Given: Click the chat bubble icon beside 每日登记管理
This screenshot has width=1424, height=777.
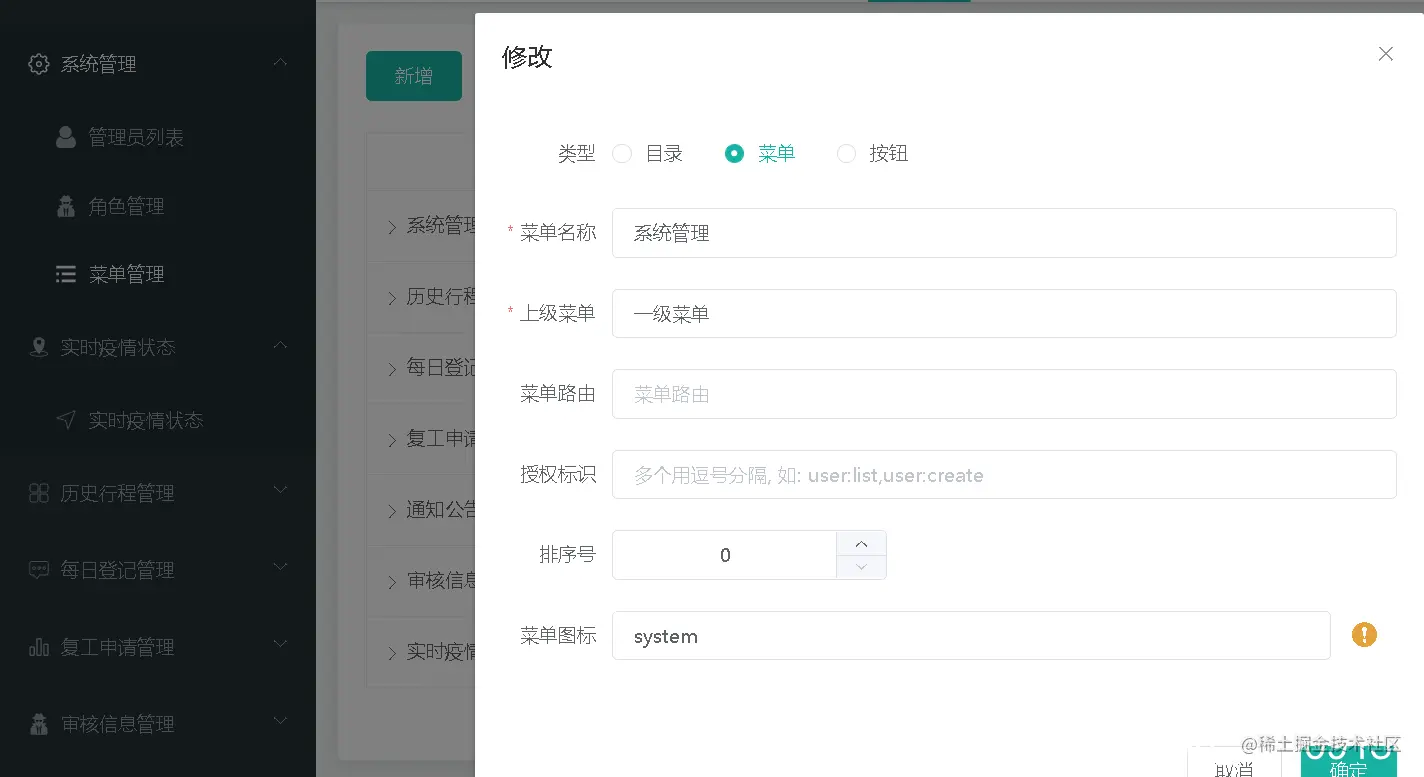Looking at the screenshot, I should click(39, 570).
